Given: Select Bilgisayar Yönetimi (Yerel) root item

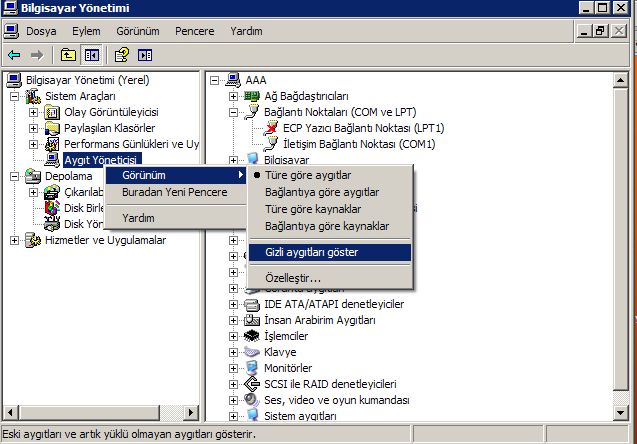Looking at the screenshot, I should point(87,80).
